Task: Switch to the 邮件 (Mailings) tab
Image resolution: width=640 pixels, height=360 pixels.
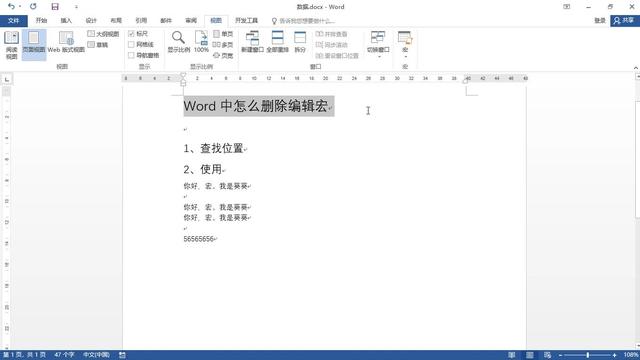Action: (166, 20)
